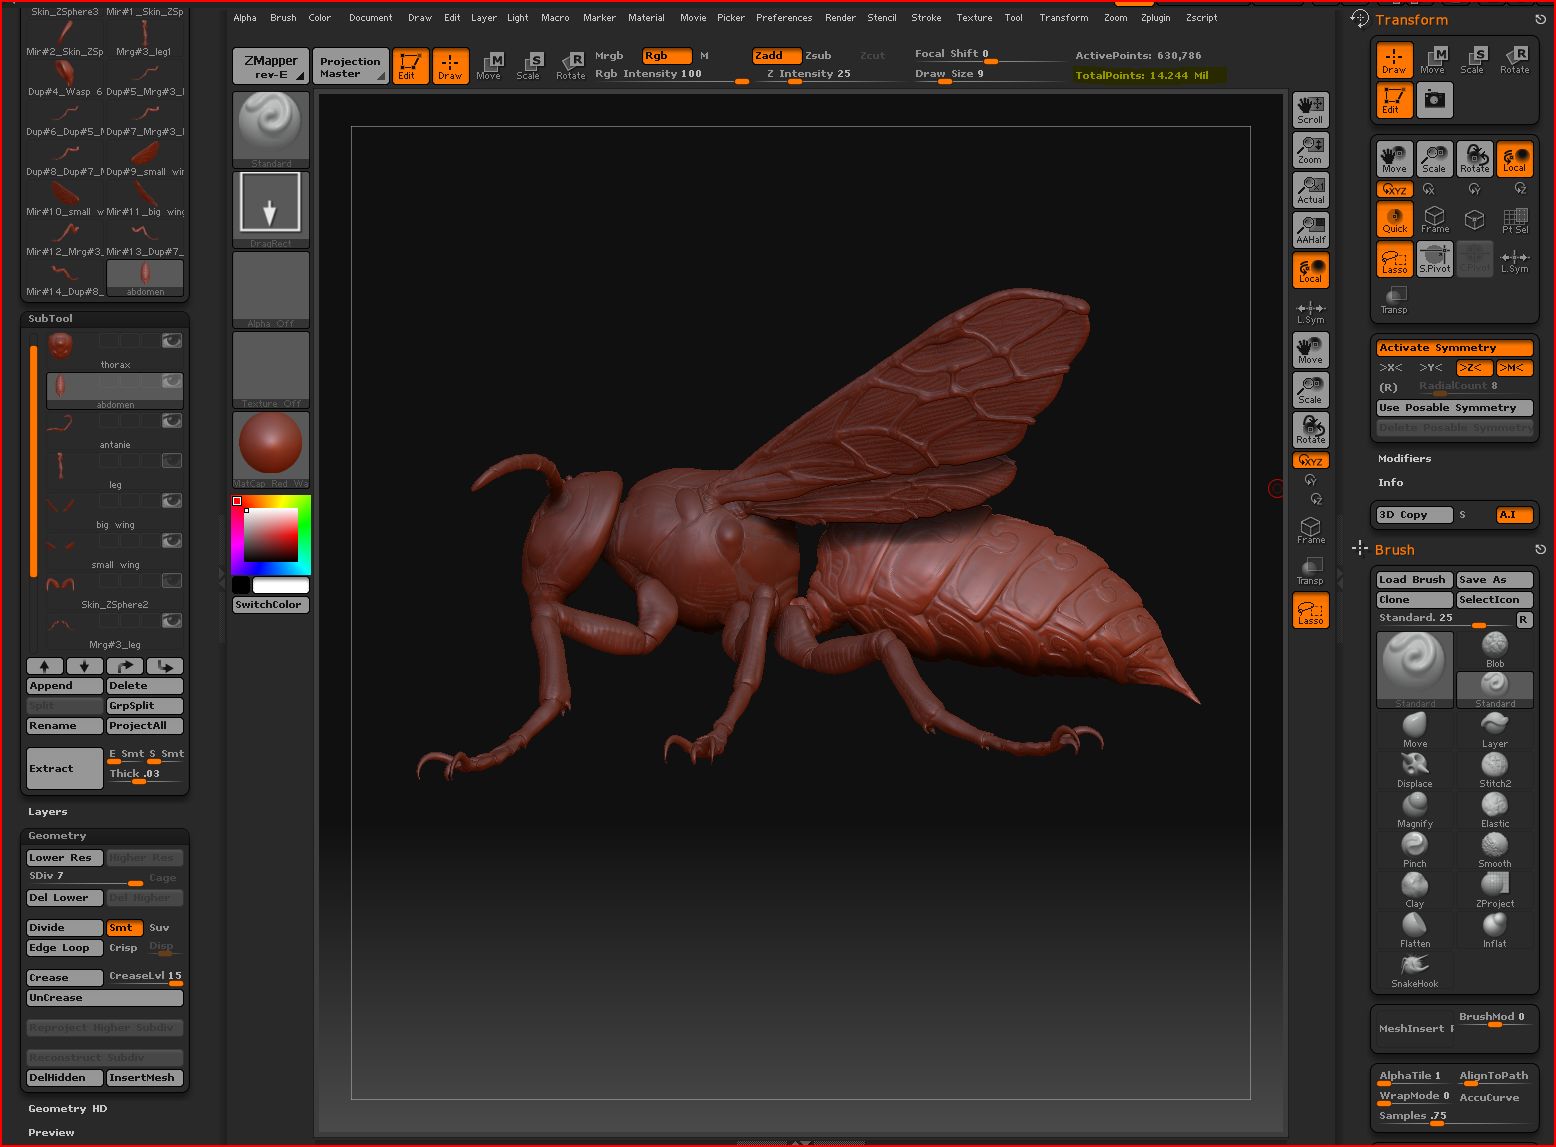Toggle the Zsub mode

pyautogui.click(x=818, y=56)
